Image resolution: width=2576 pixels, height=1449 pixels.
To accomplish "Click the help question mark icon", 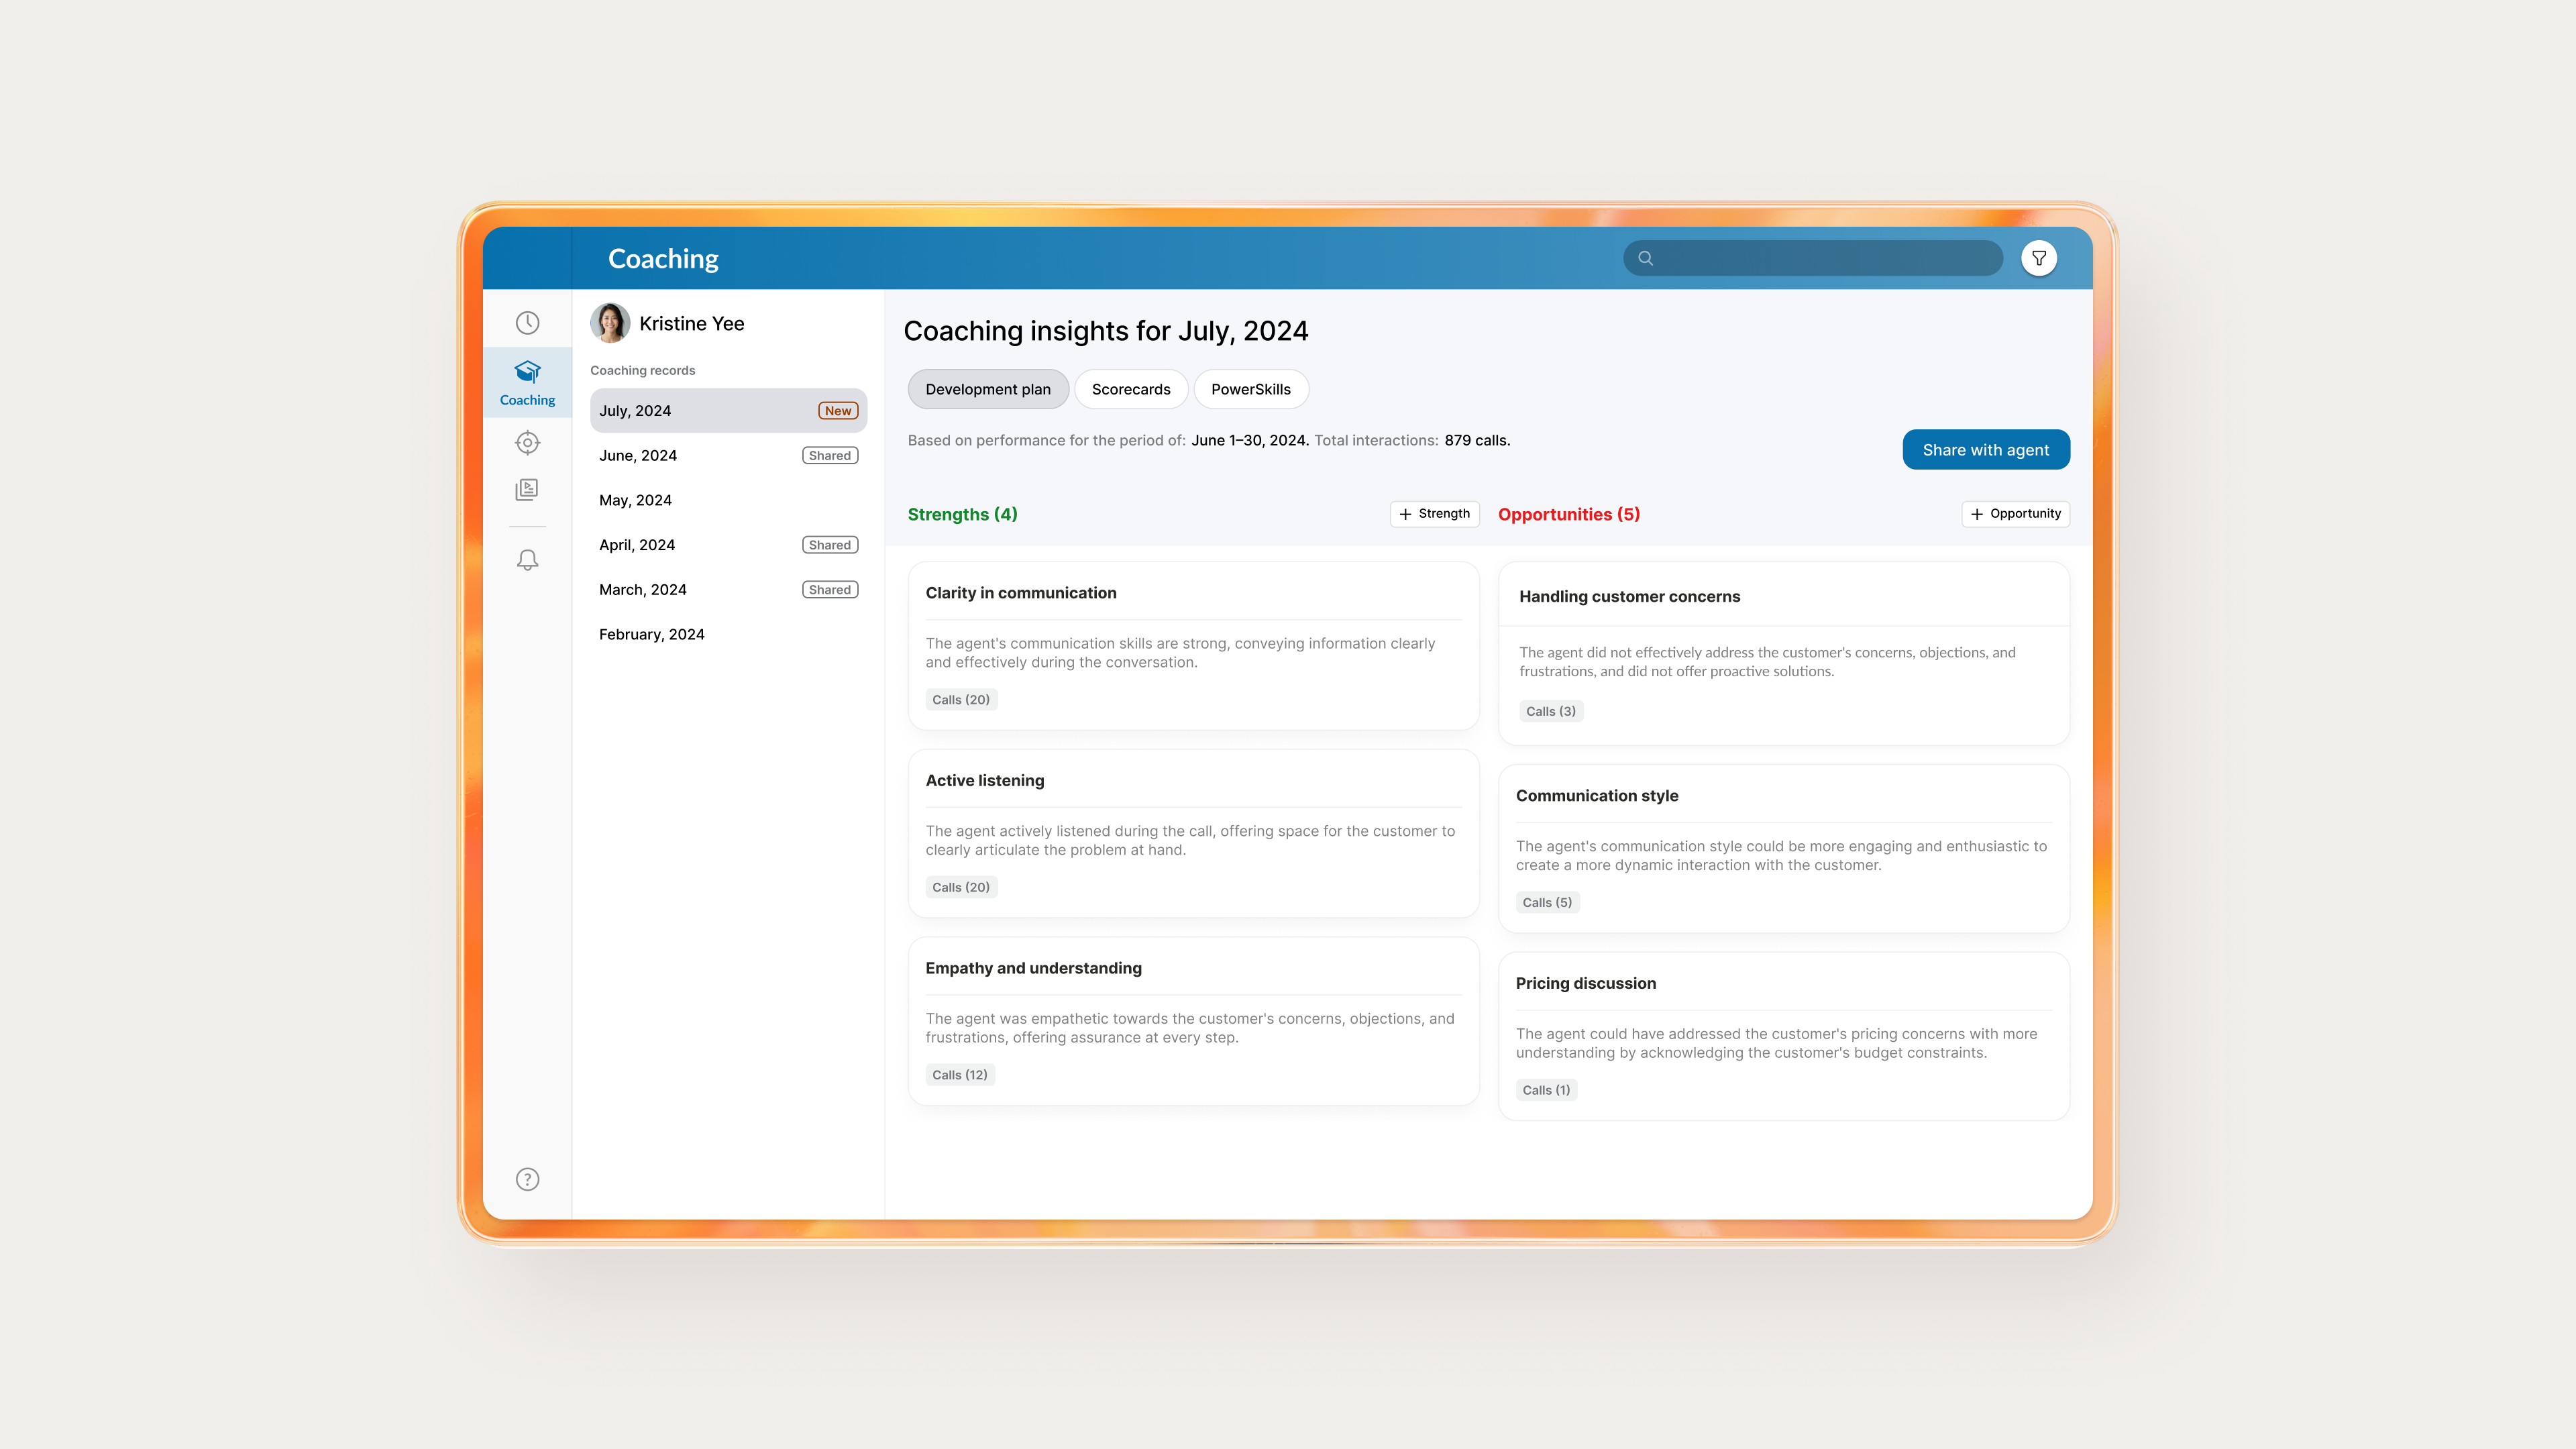I will point(527,1179).
